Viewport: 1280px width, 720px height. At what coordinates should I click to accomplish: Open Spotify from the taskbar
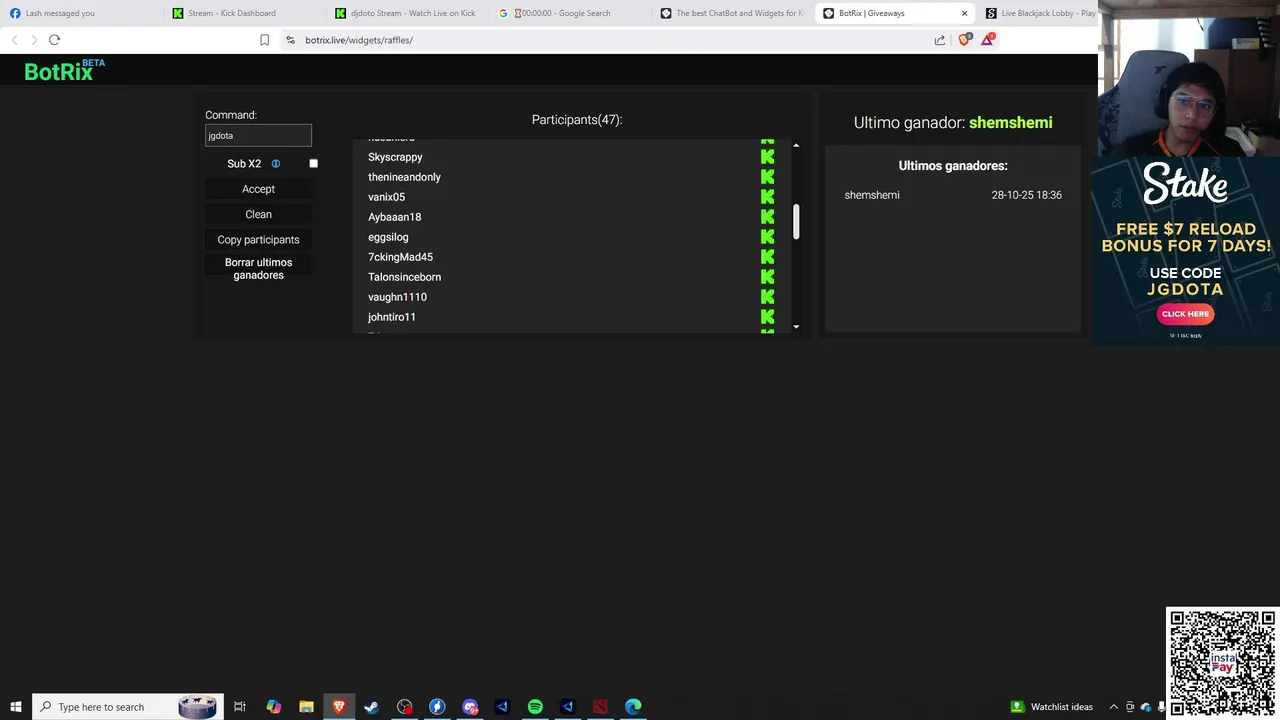tap(535, 707)
